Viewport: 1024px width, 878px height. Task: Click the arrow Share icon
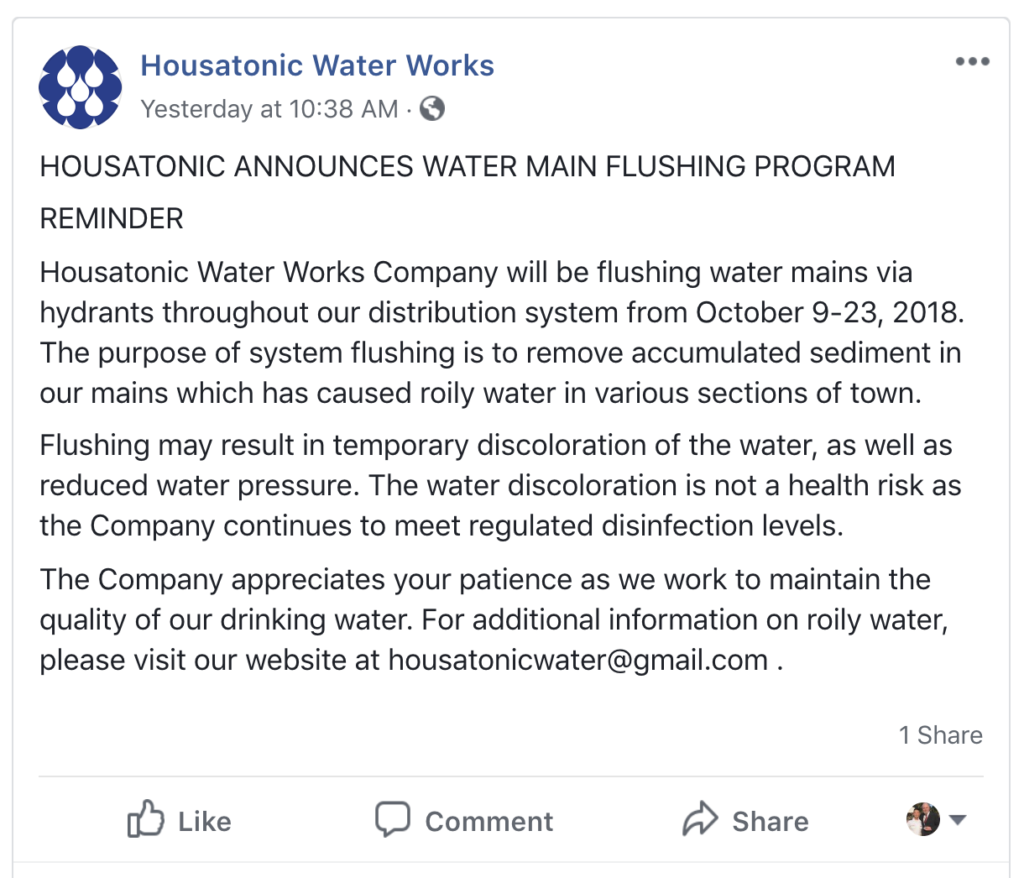tap(700, 819)
